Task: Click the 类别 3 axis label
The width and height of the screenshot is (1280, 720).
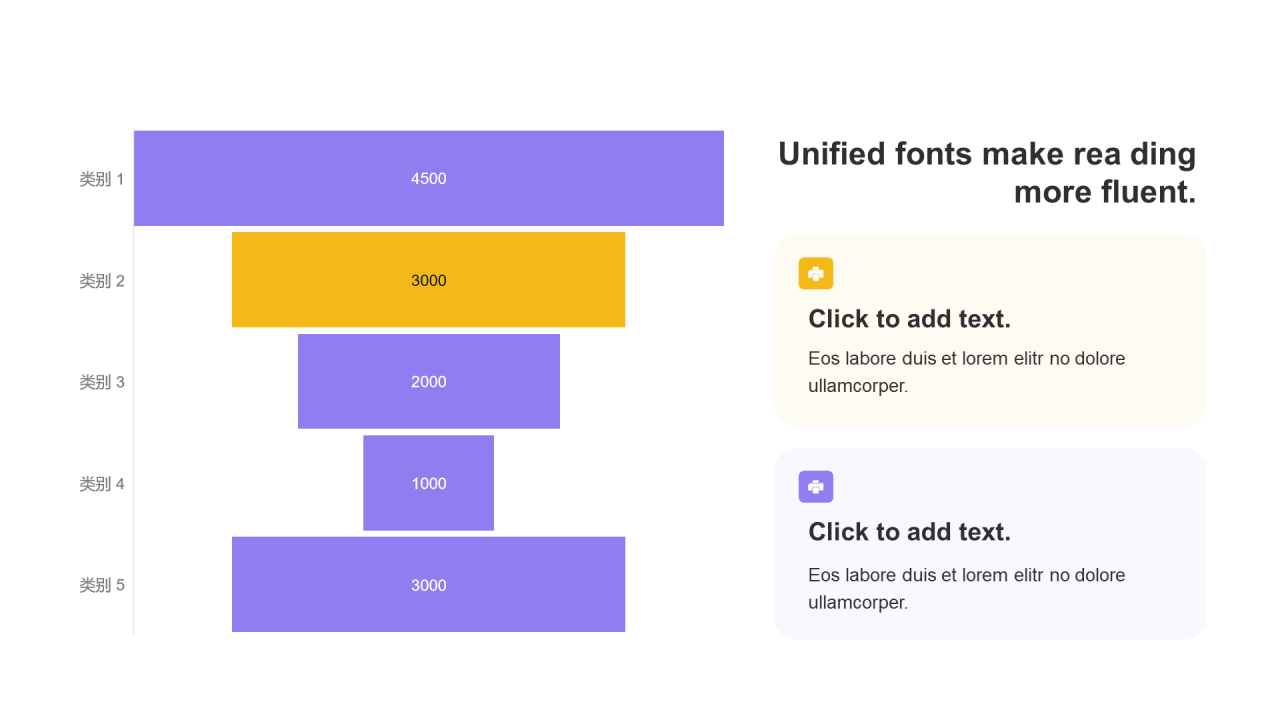Action: tap(102, 382)
